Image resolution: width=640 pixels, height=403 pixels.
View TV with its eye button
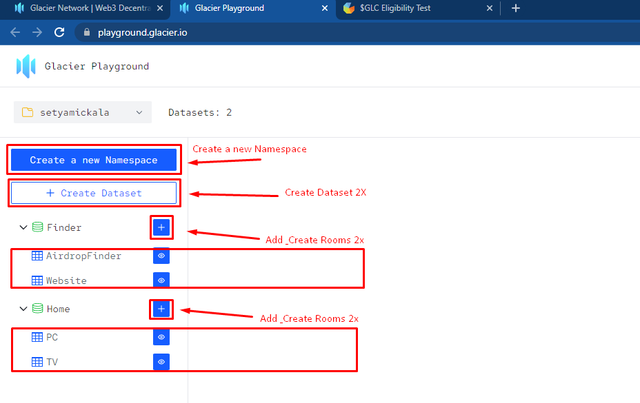(x=161, y=362)
